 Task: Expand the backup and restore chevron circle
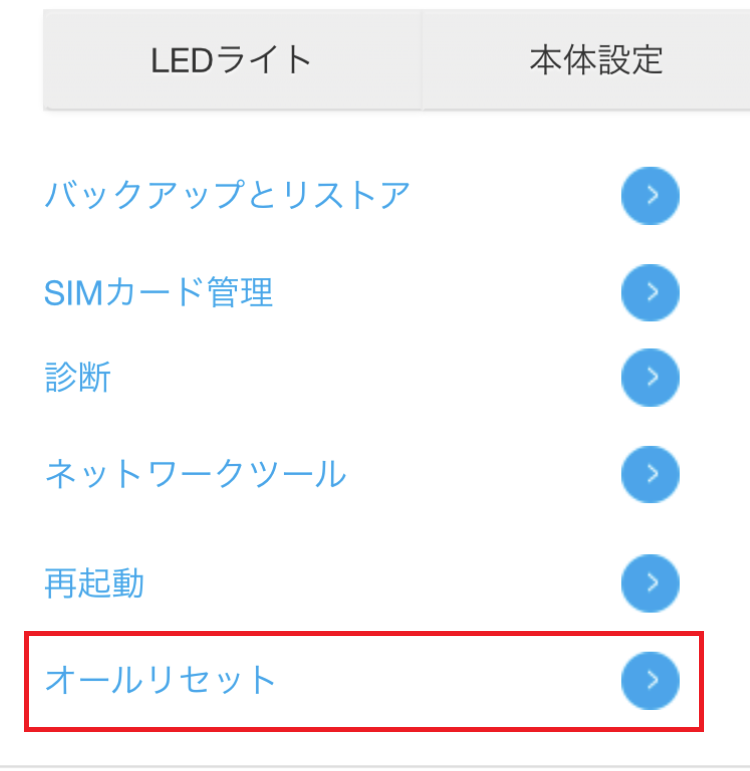coord(650,196)
